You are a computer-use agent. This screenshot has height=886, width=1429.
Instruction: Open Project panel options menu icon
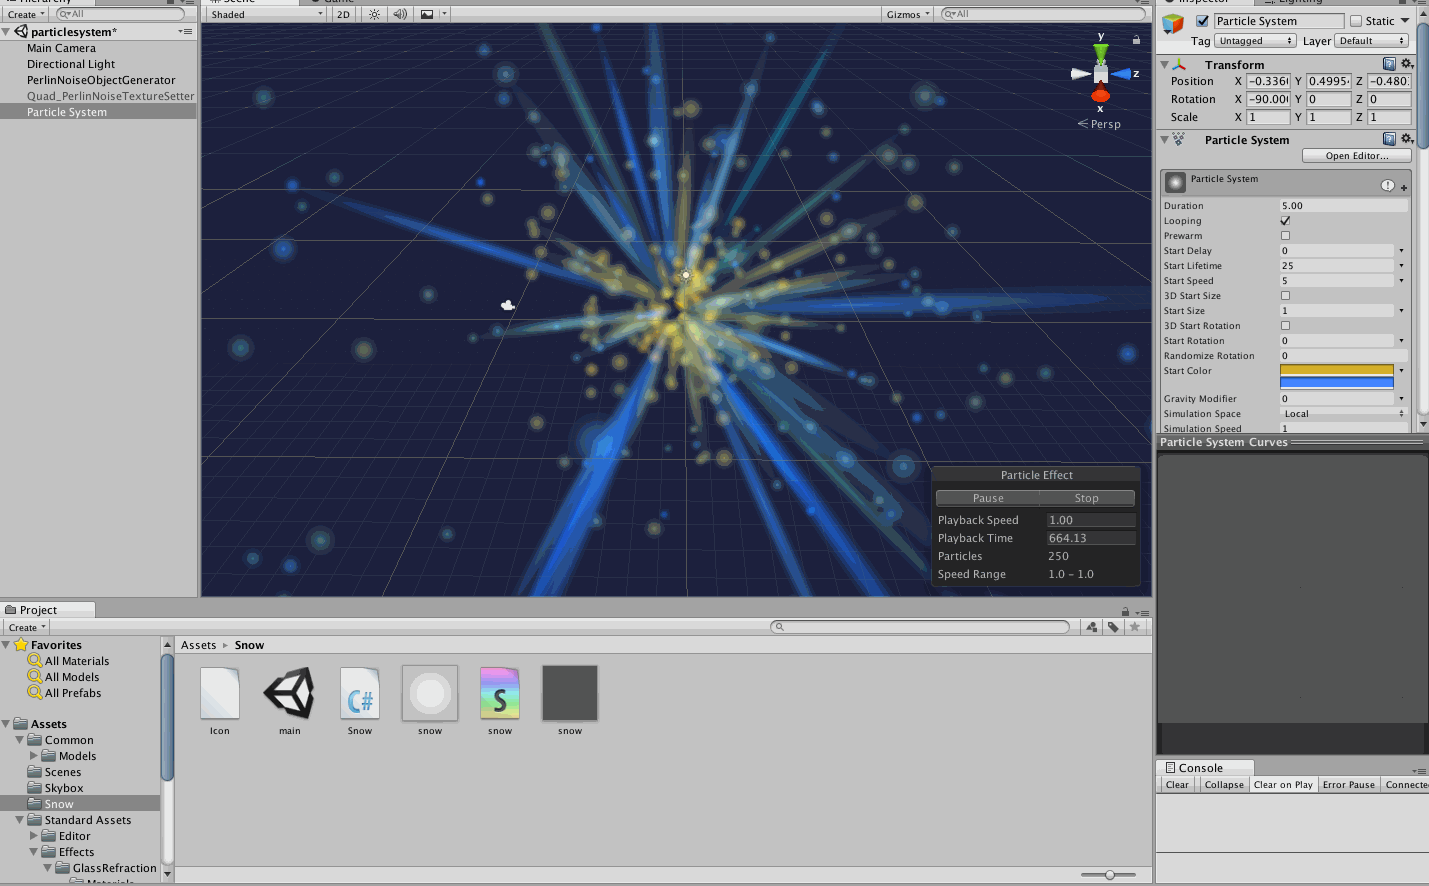1143,612
